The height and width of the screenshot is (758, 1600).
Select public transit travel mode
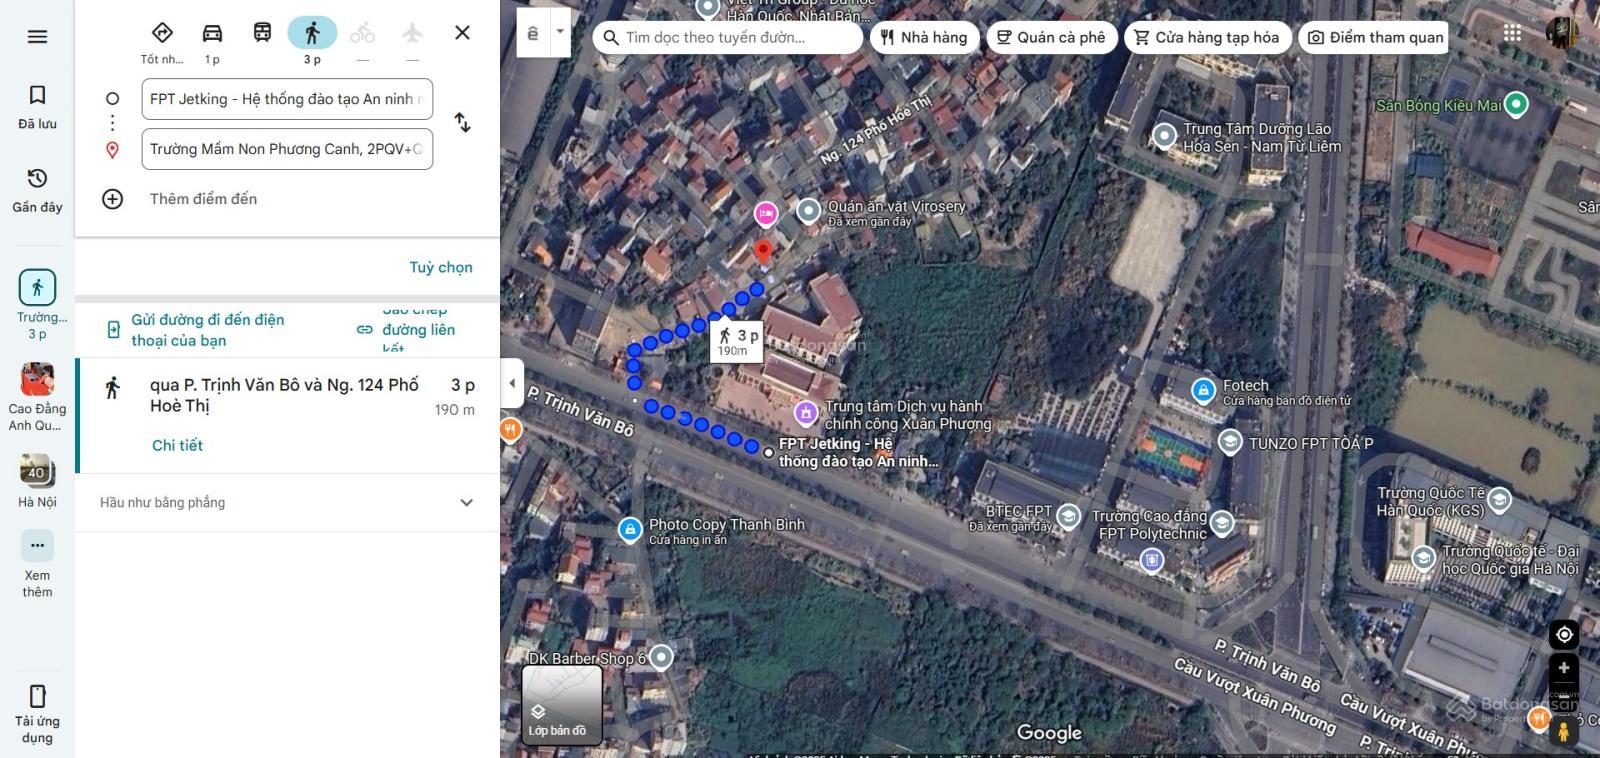[x=262, y=33]
